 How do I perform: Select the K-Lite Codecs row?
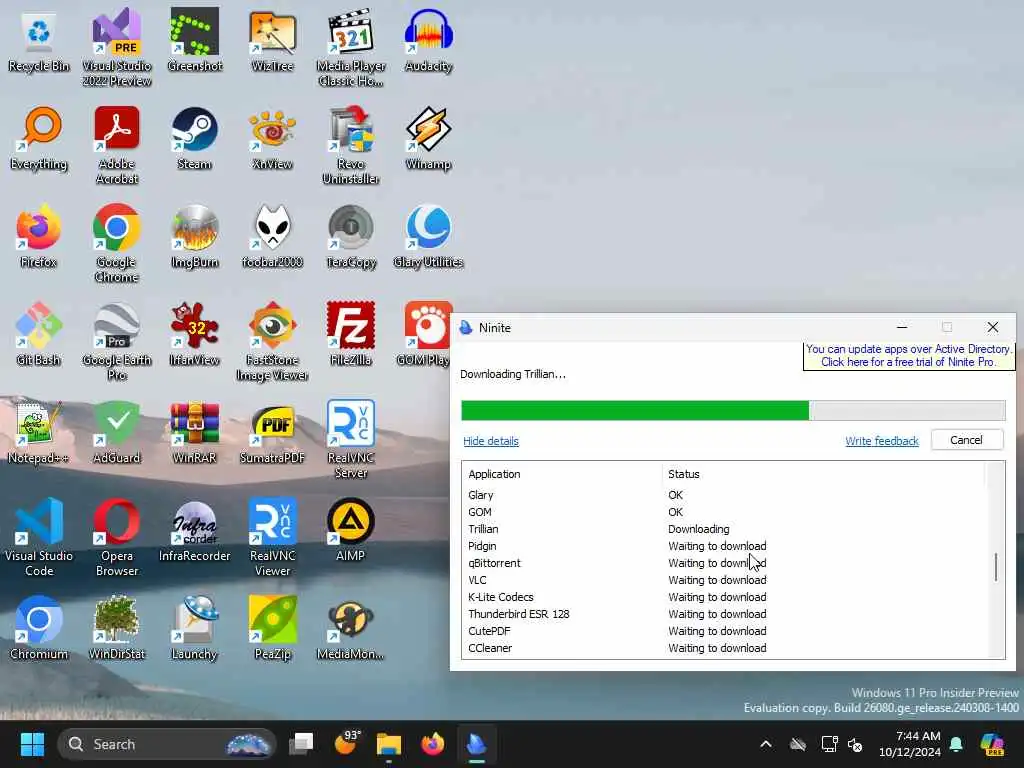[x=724, y=597]
